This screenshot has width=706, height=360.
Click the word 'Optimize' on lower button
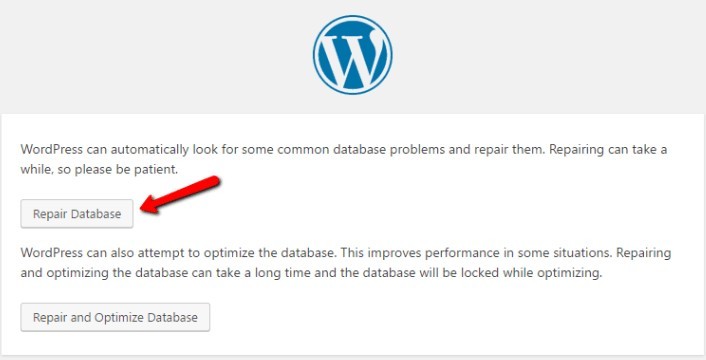point(113,318)
